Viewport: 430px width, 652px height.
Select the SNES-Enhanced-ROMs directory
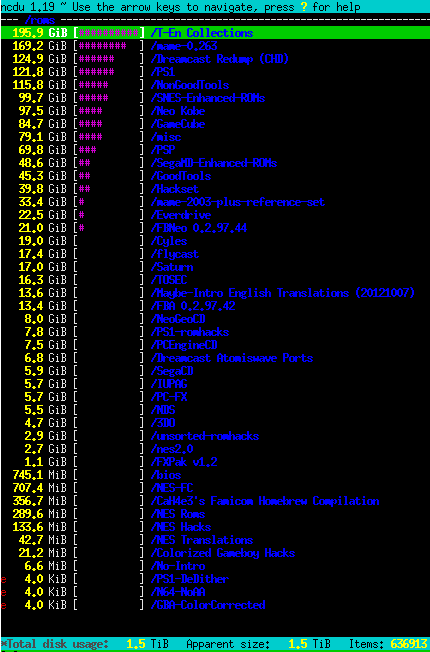point(208,98)
